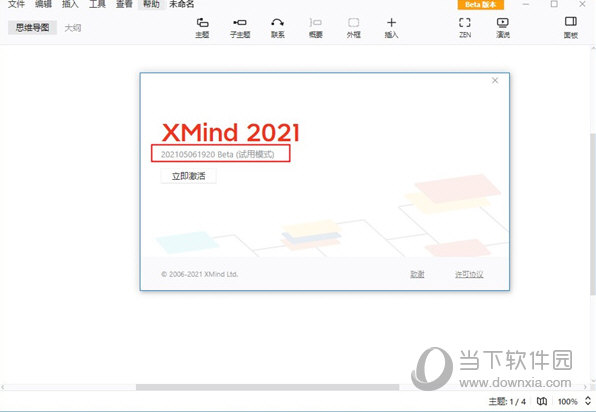Minimize the XMind window
The width and height of the screenshot is (596, 412).
(x=526, y=4)
